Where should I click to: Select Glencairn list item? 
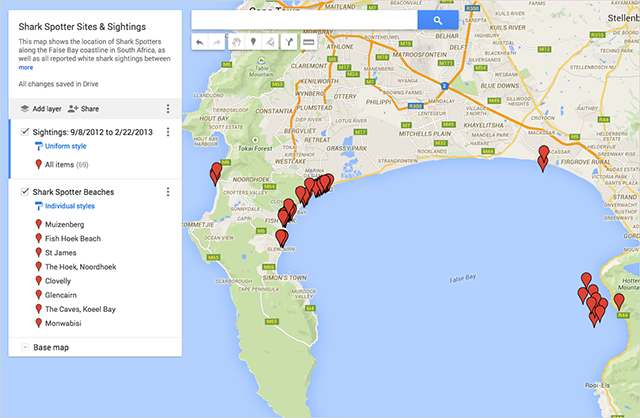point(56,295)
